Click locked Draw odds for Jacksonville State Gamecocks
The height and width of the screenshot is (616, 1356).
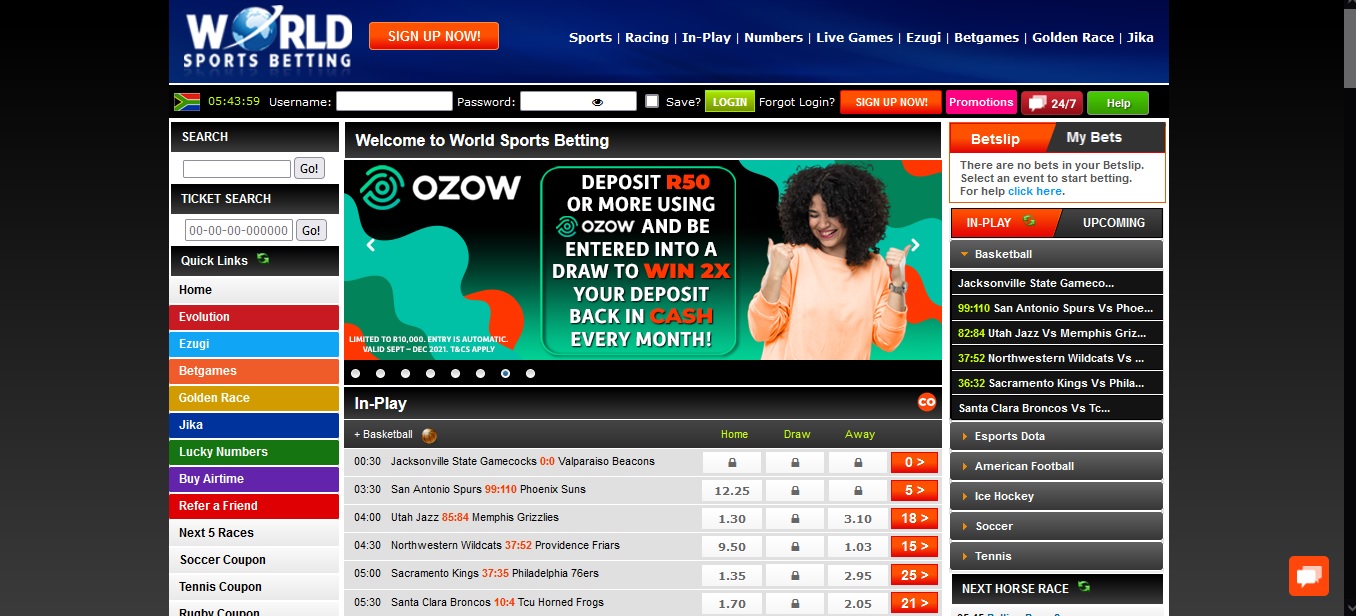[x=795, y=463]
